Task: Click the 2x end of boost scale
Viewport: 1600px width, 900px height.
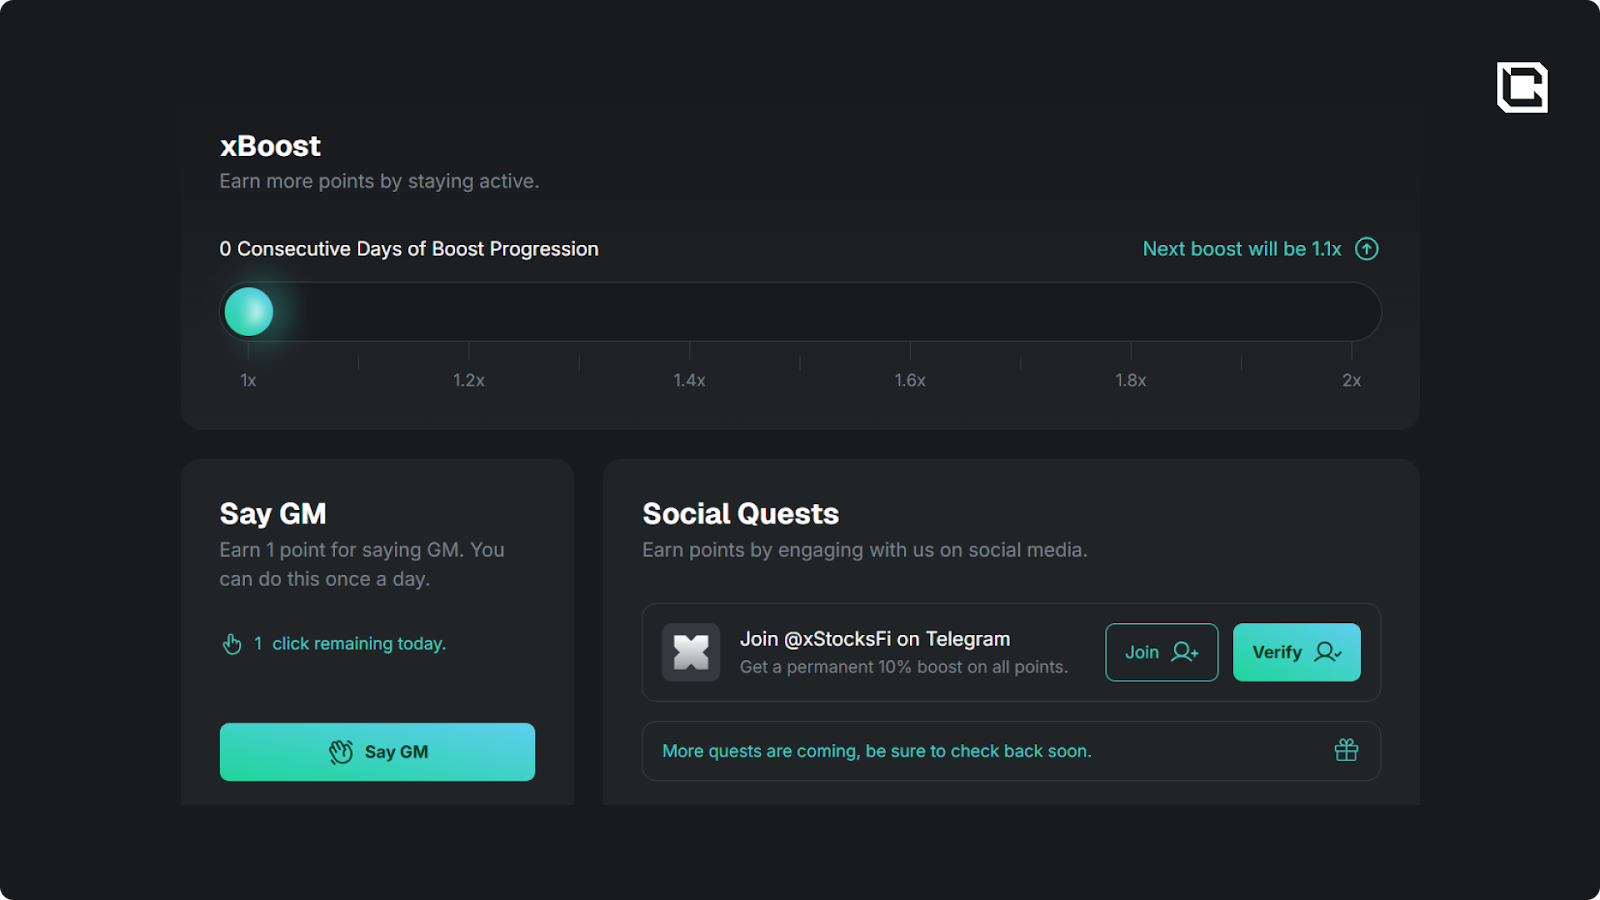Action: (1351, 380)
